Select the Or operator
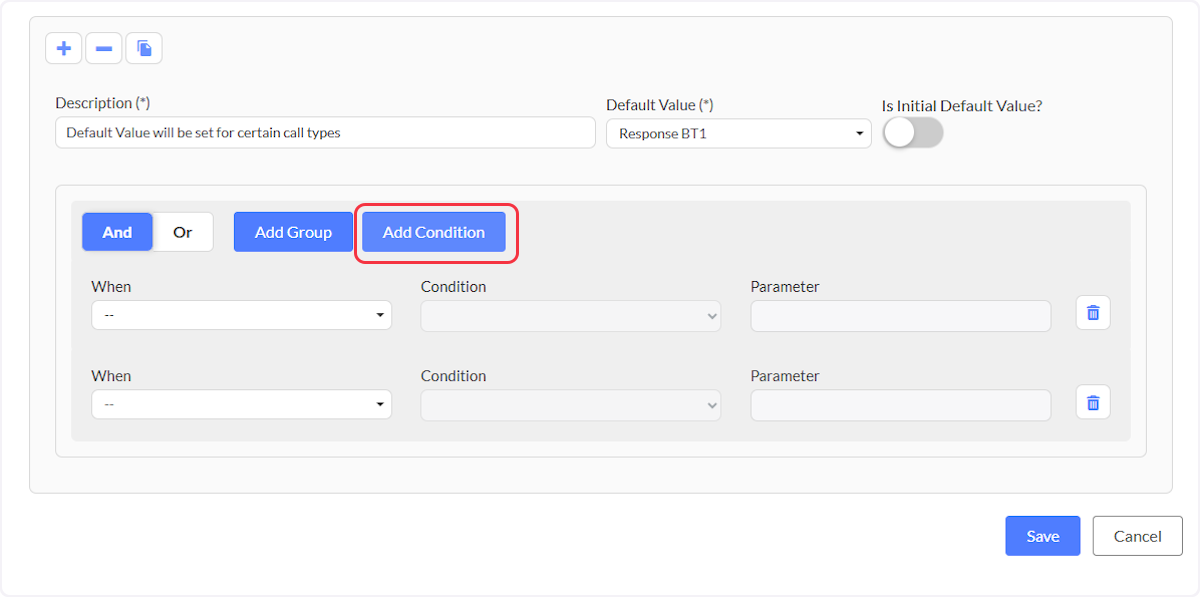 (183, 232)
